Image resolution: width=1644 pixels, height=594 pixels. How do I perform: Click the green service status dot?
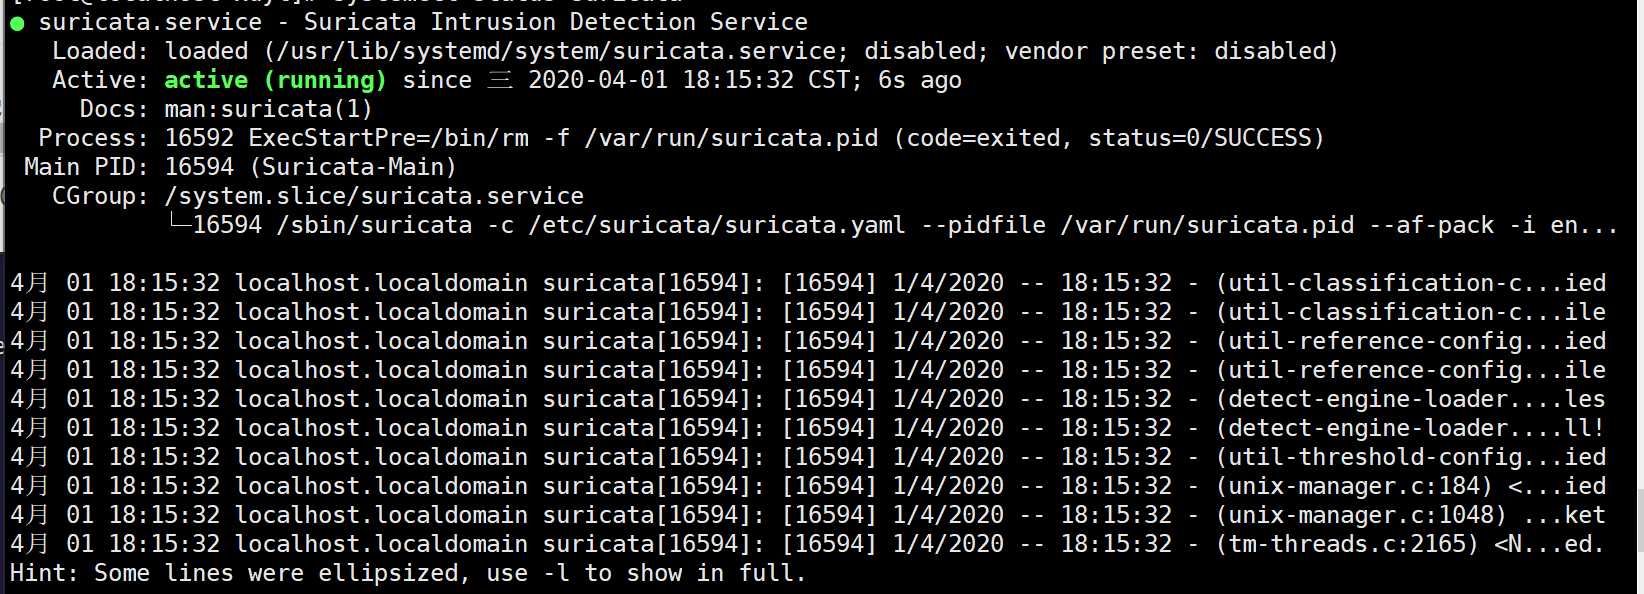click(17, 23)
